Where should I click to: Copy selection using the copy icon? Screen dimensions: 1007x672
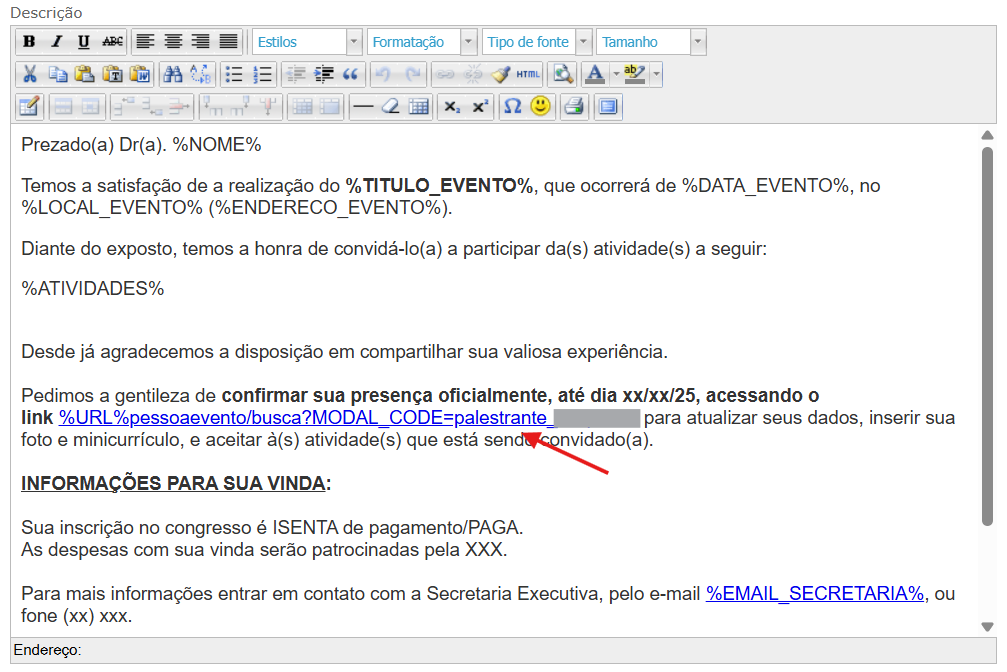point(57,74)
